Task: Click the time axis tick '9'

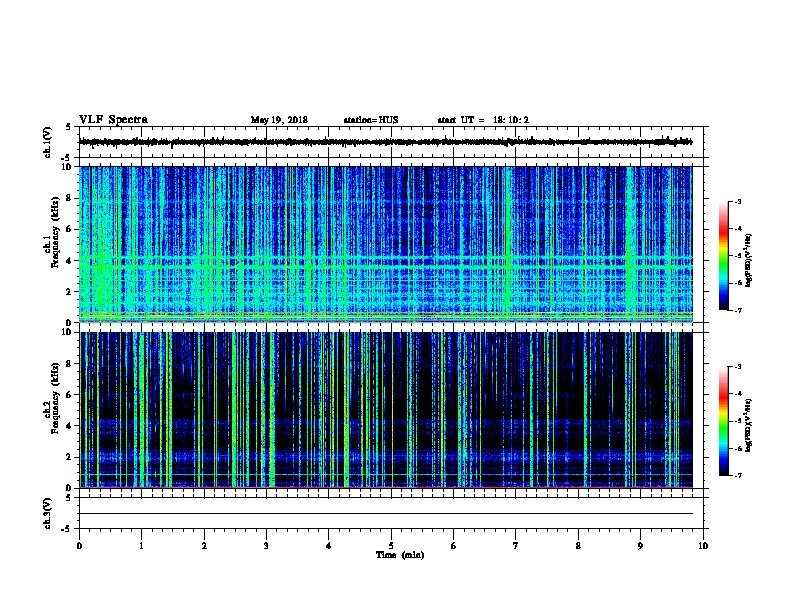Action: coord(640,545)
